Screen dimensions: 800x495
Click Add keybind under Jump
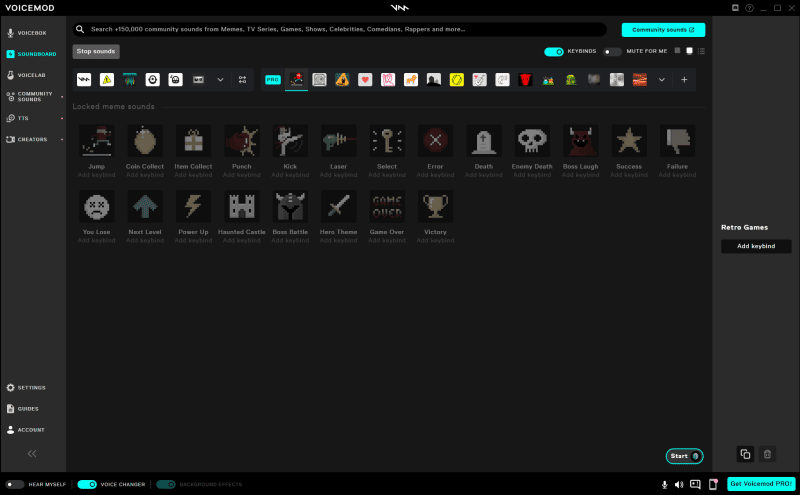coord(96,175)
